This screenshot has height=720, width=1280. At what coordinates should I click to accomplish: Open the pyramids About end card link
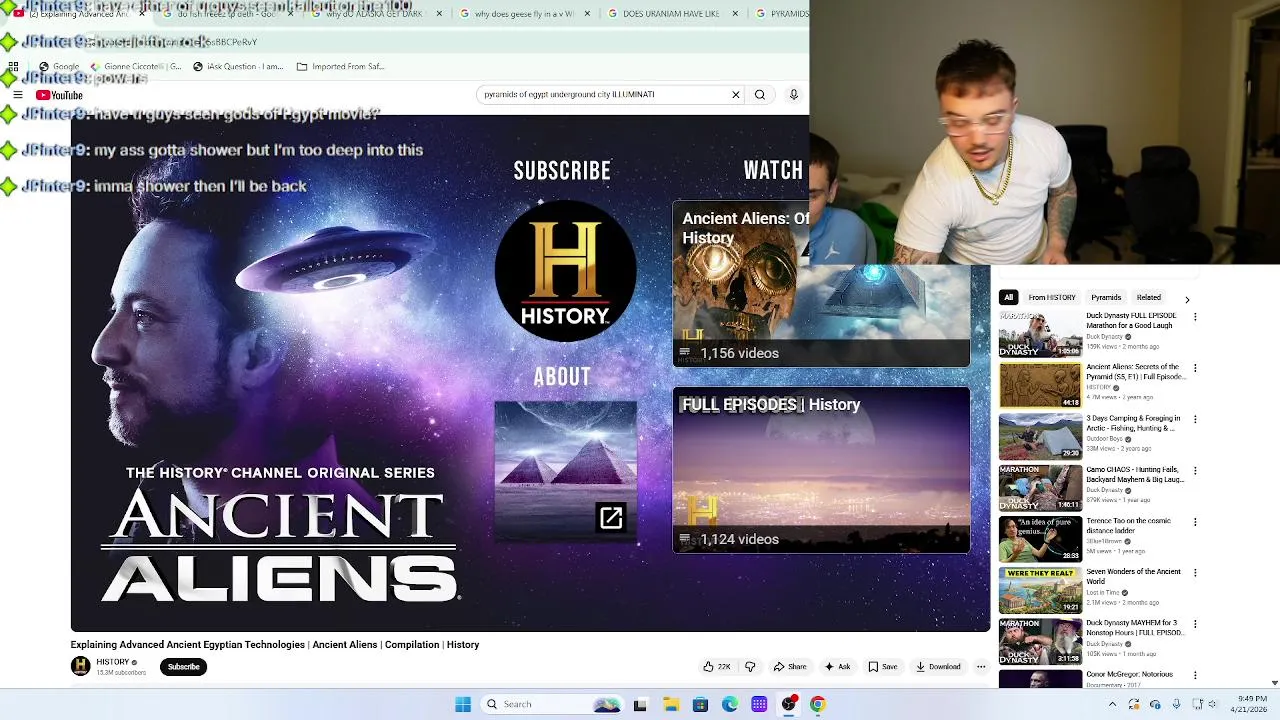tap(565, 468)
